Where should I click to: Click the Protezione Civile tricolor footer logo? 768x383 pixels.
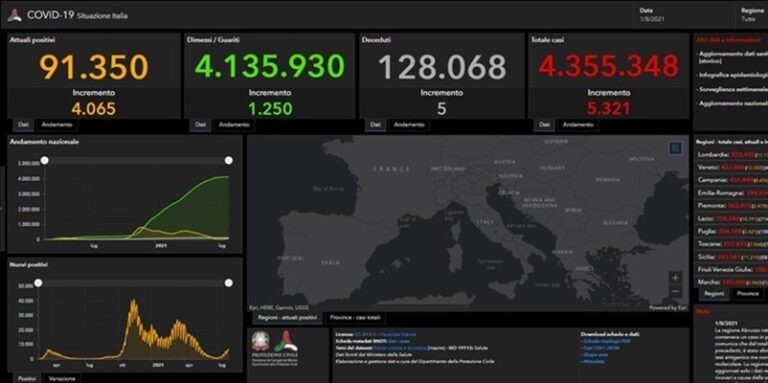pos(286,341)
